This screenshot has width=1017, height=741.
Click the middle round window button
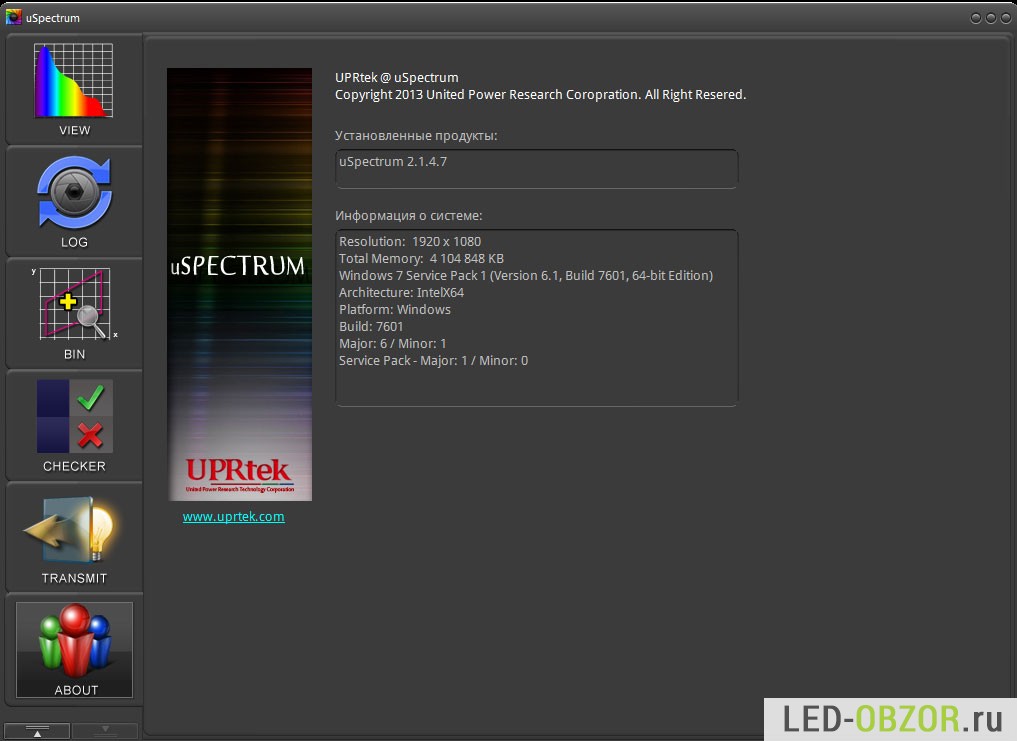(990, 17)
